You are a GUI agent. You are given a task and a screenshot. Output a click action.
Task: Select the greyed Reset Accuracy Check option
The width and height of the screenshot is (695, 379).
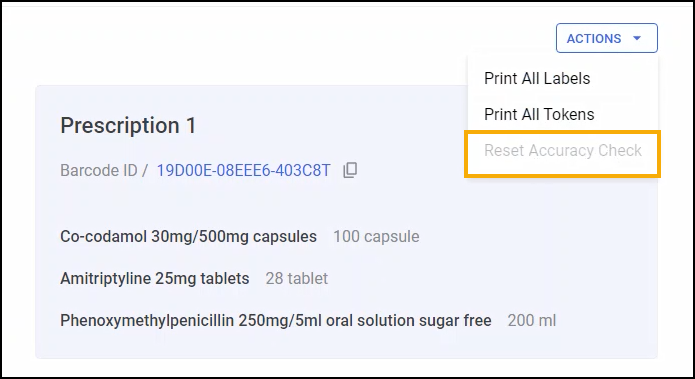pyautogui.click(x=562, y=151)
